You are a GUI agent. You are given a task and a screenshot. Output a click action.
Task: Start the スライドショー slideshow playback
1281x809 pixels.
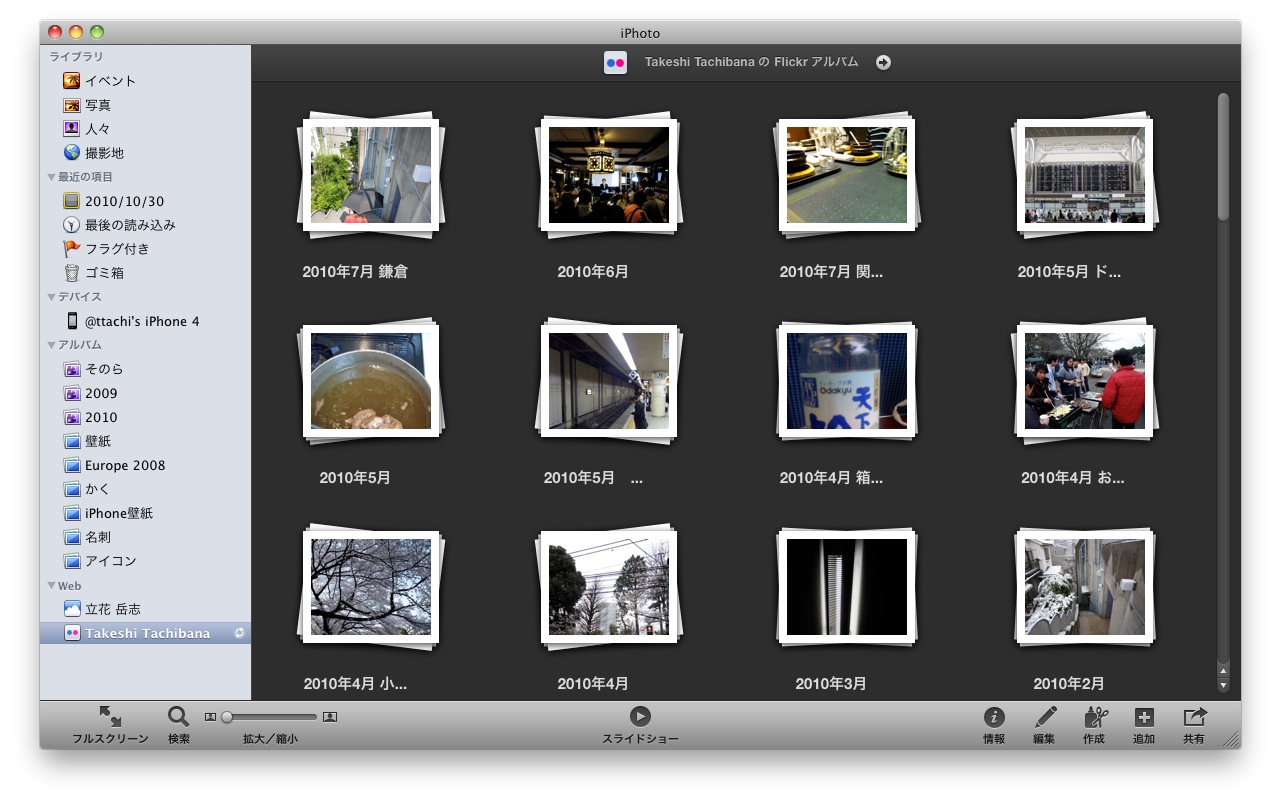[x=640, y=717]
